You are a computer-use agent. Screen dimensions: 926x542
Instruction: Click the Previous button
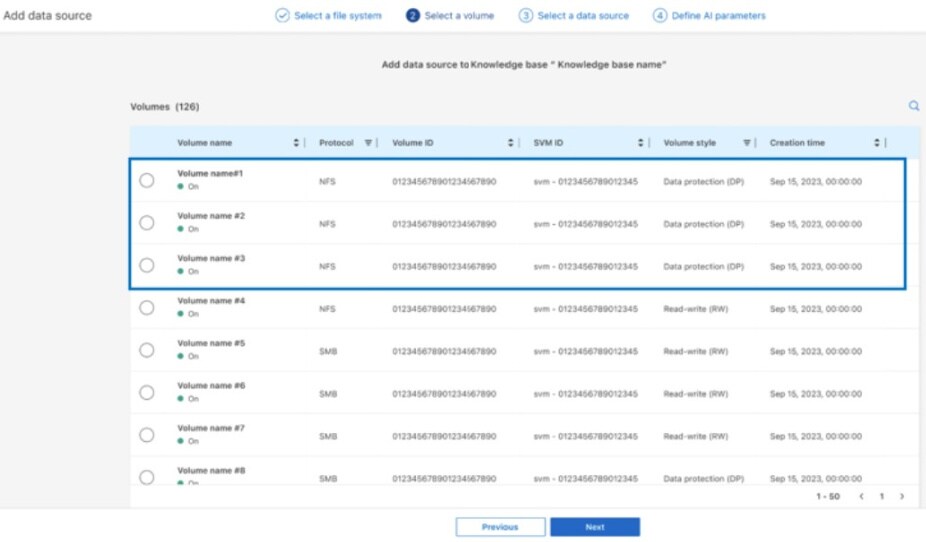coord(500,527)
